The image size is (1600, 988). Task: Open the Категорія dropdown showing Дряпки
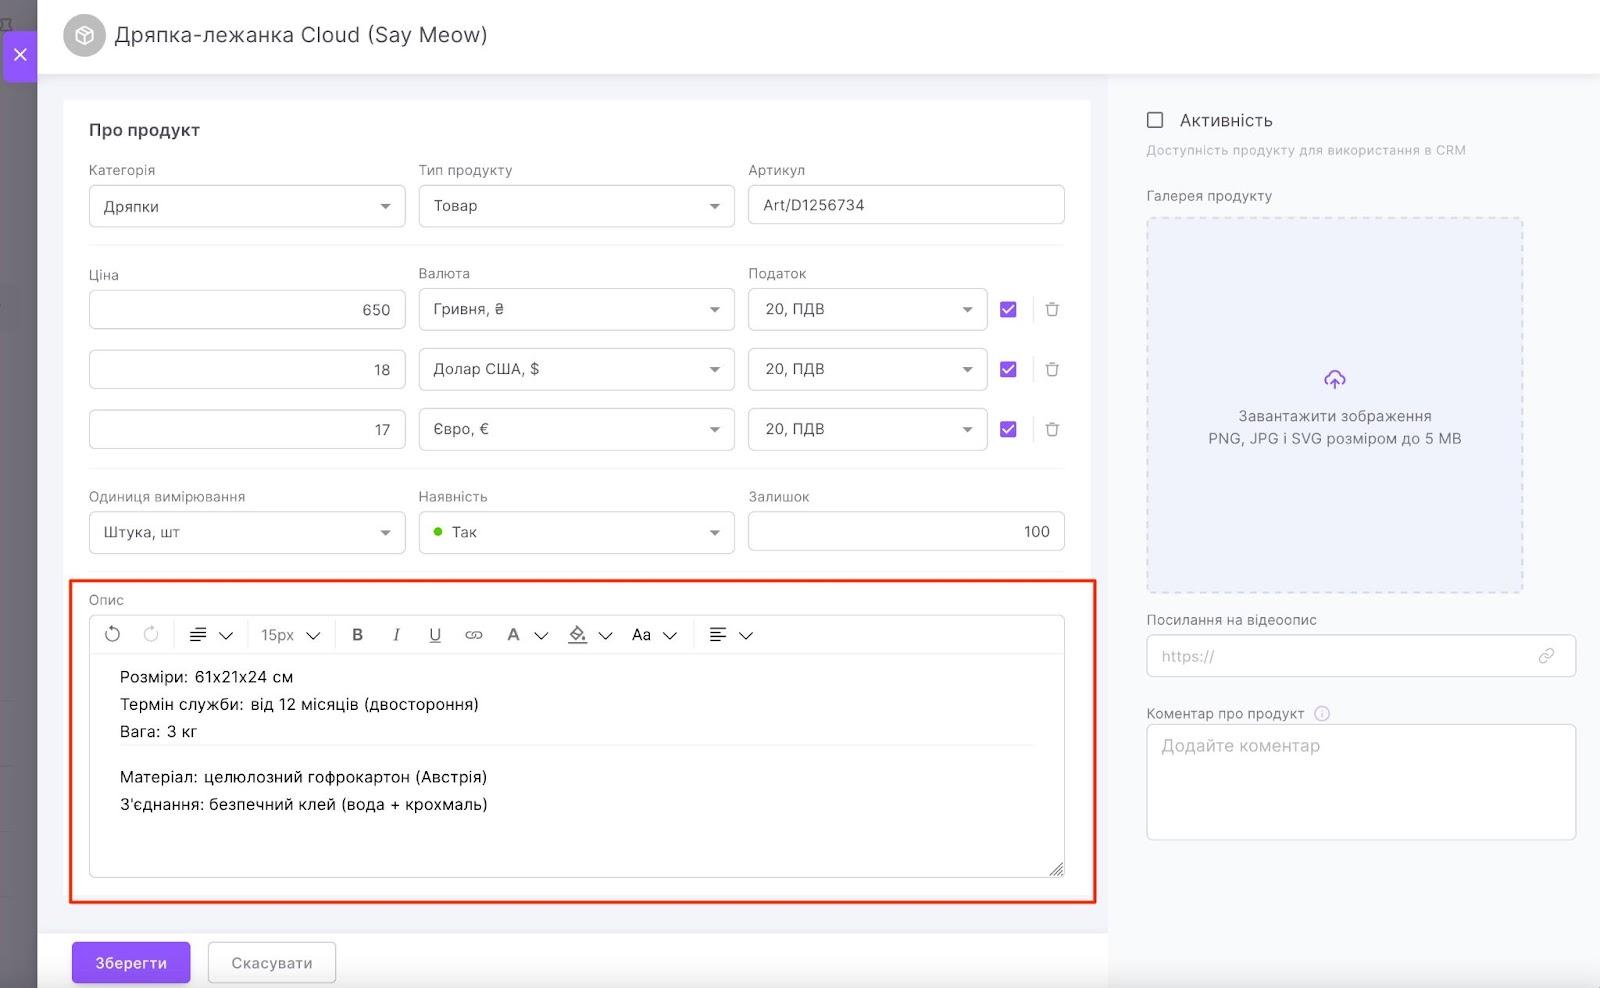[x=246, y=206]
